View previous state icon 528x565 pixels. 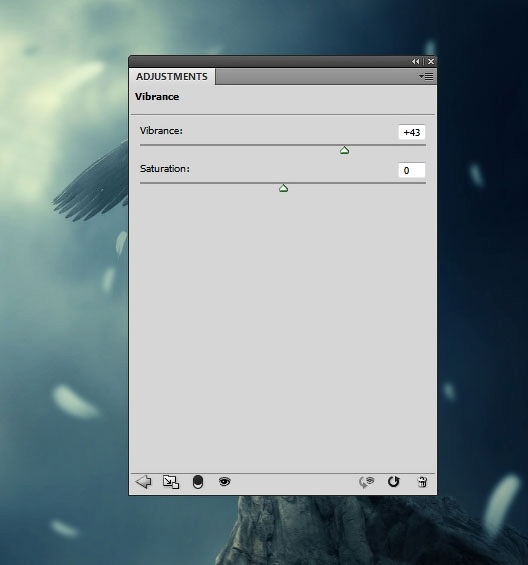coord(367,482)
